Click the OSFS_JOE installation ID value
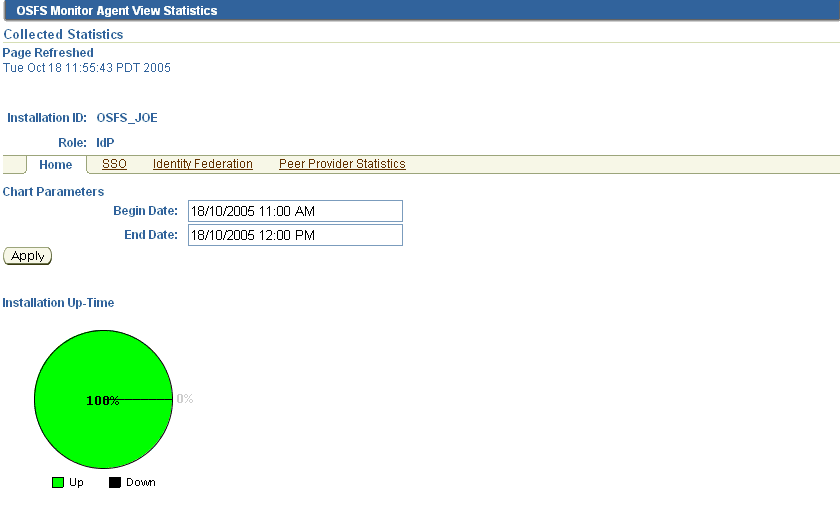840x505 pixels. 127,118
